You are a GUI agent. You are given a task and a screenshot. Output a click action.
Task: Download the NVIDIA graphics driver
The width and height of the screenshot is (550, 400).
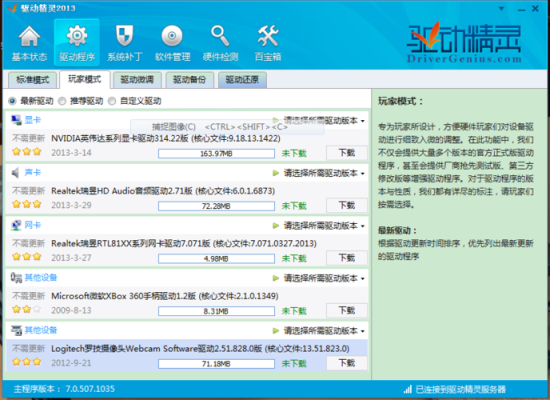click(x=347, y=153)
